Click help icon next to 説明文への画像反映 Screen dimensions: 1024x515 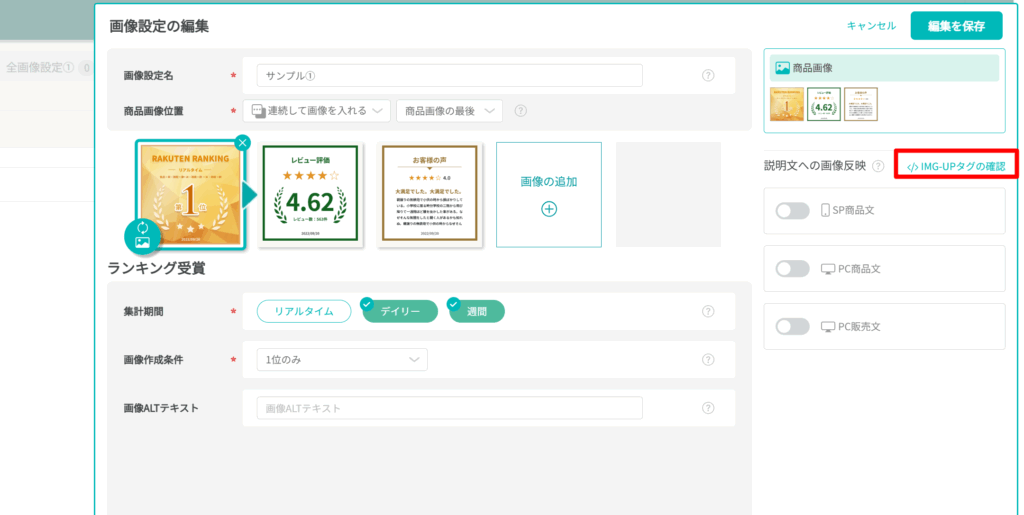[x=878, y=166]
